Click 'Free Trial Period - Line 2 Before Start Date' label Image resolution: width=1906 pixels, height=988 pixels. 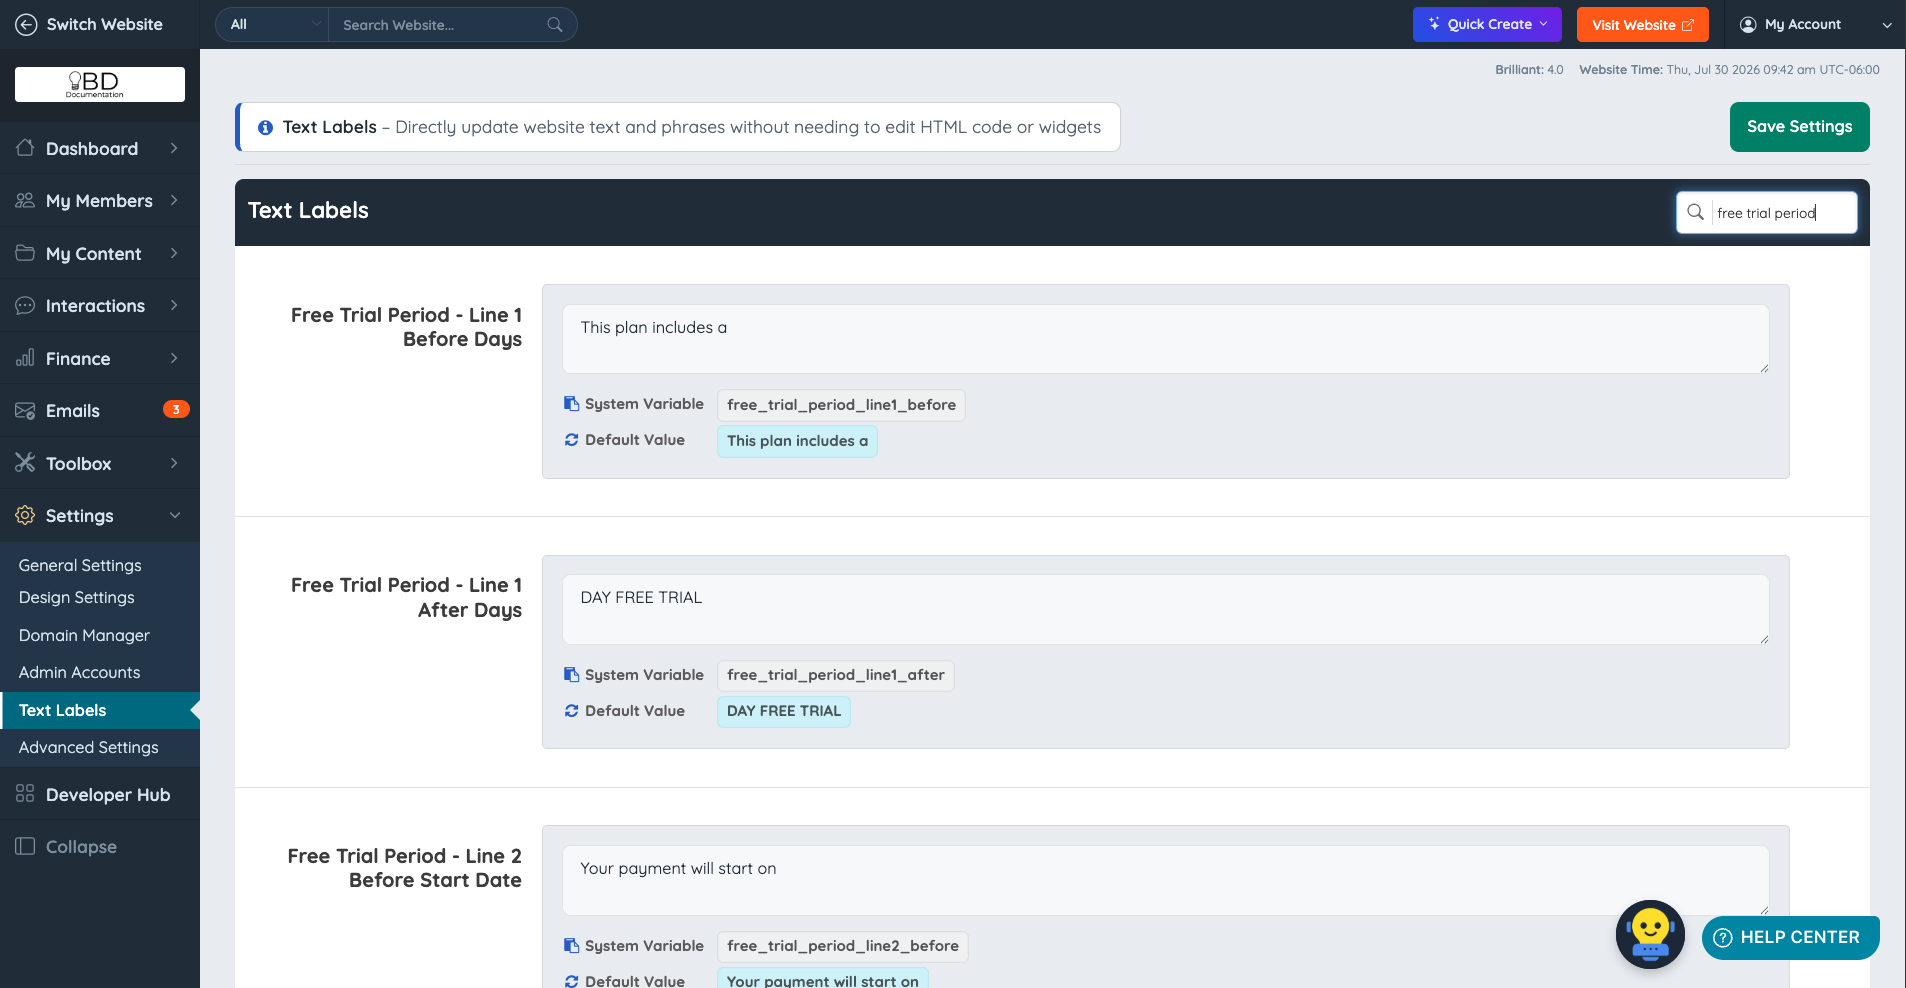tap(404, 868)
